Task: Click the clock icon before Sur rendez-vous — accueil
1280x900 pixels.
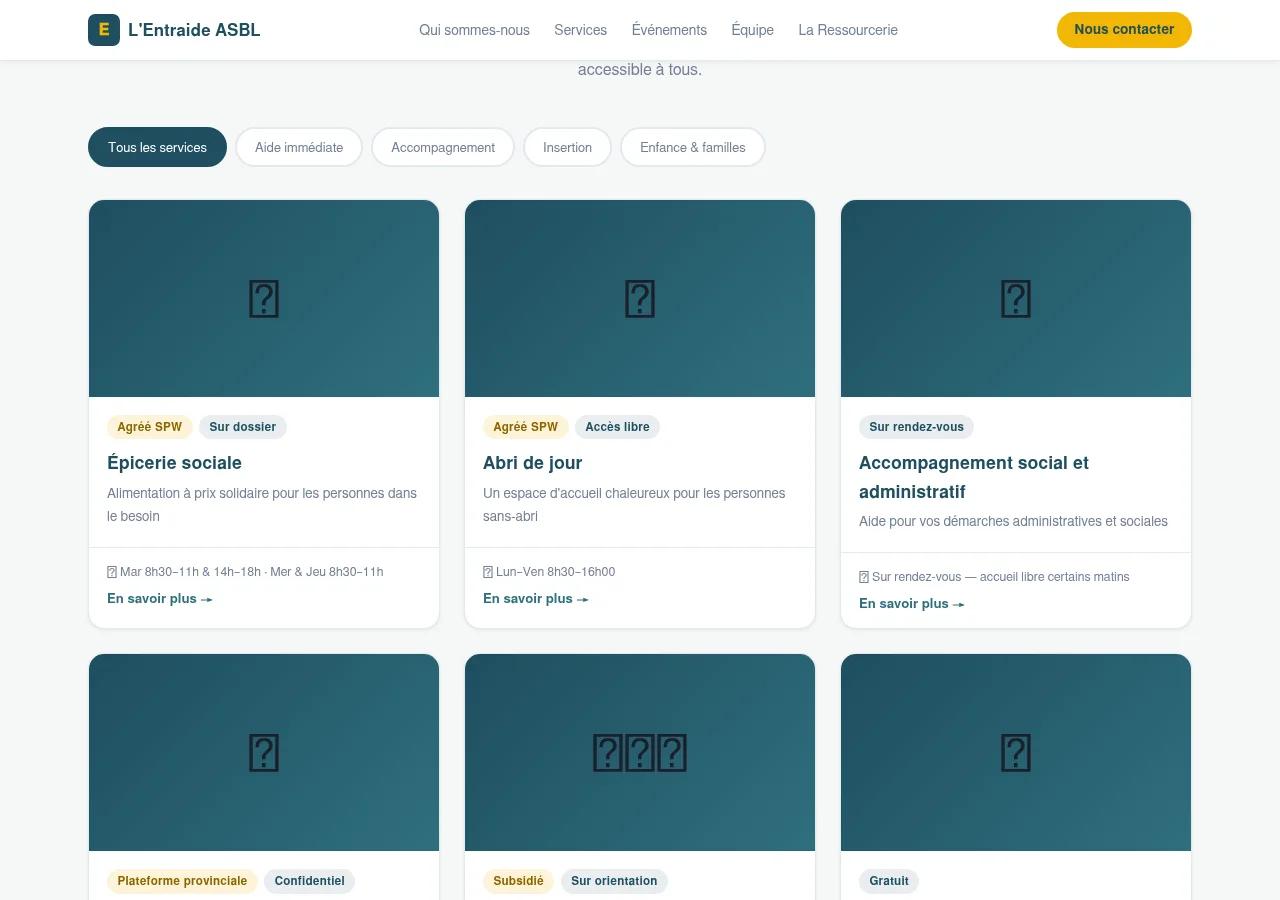Action: [864, 577]
